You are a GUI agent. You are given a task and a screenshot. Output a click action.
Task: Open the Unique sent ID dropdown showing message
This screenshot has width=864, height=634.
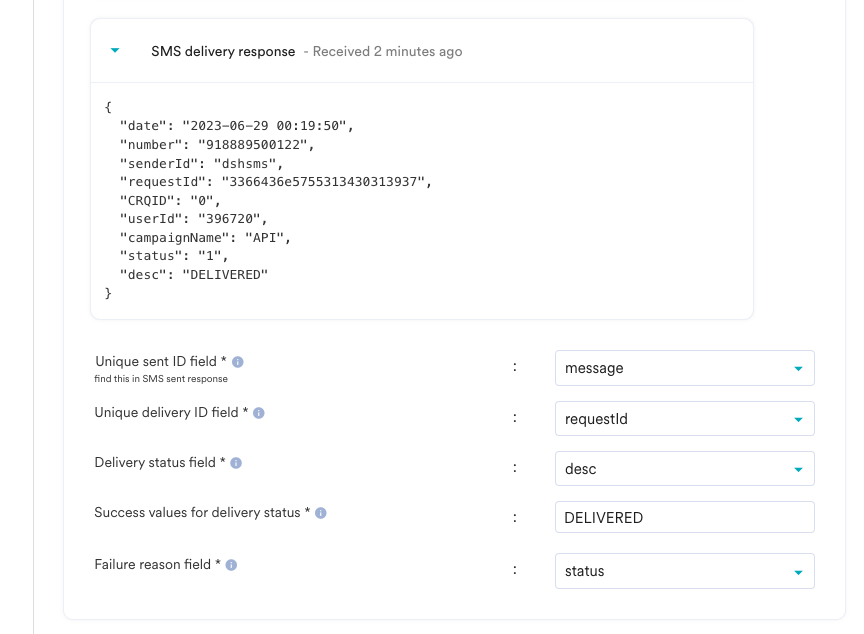point(685,368)
